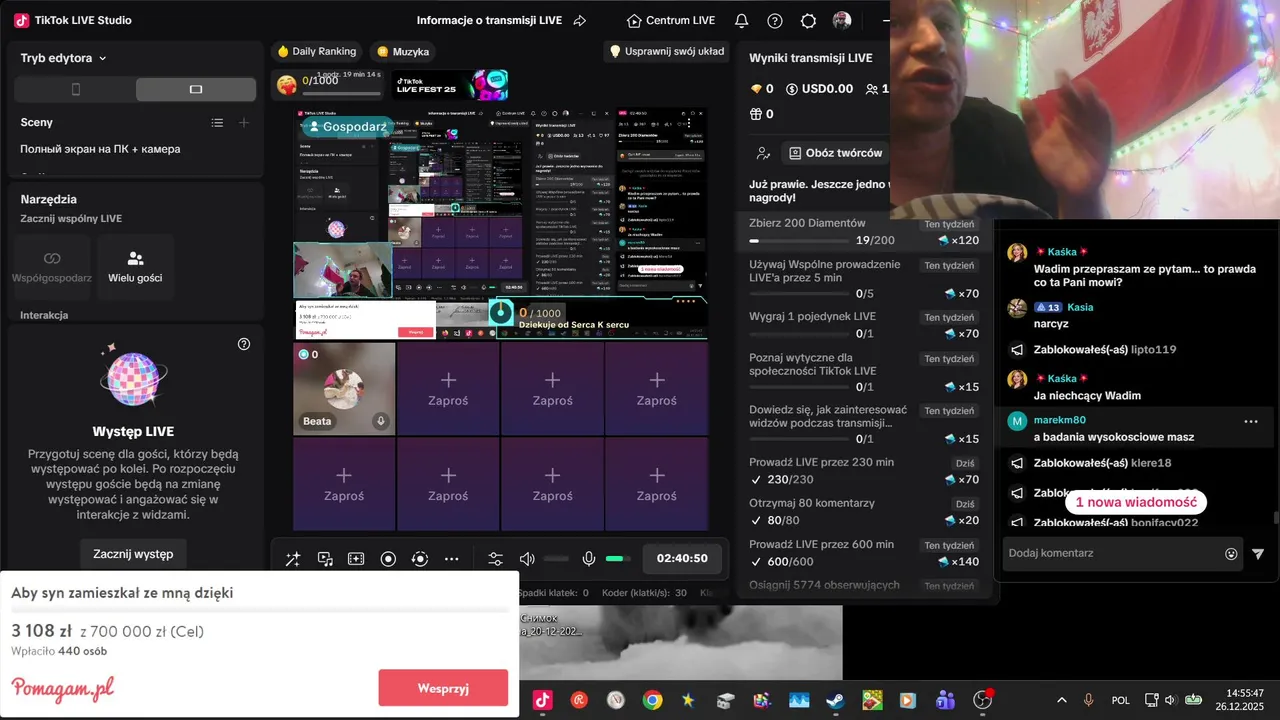Viewport: 1280px width, 720px height.
Task: Open the emoji picker in the comment box
Action: (1231, 553)
